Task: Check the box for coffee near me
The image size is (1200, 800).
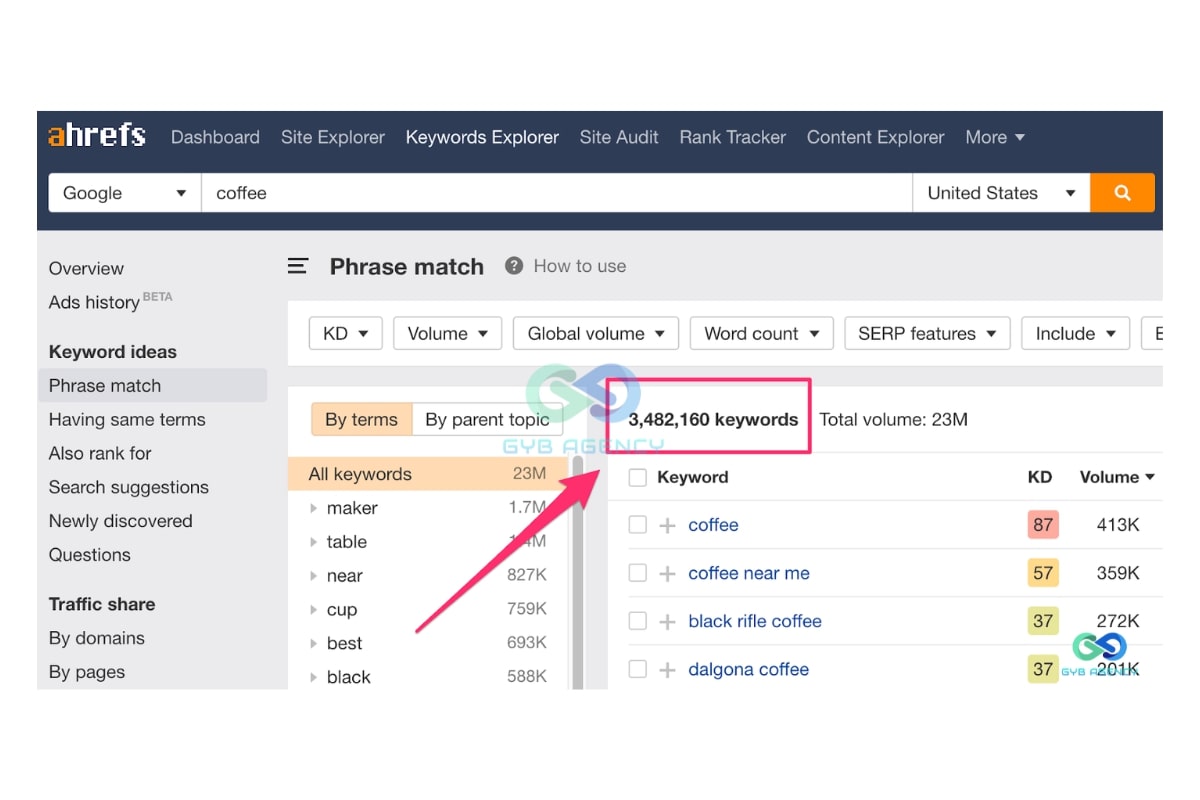Action: coord(638,573)
